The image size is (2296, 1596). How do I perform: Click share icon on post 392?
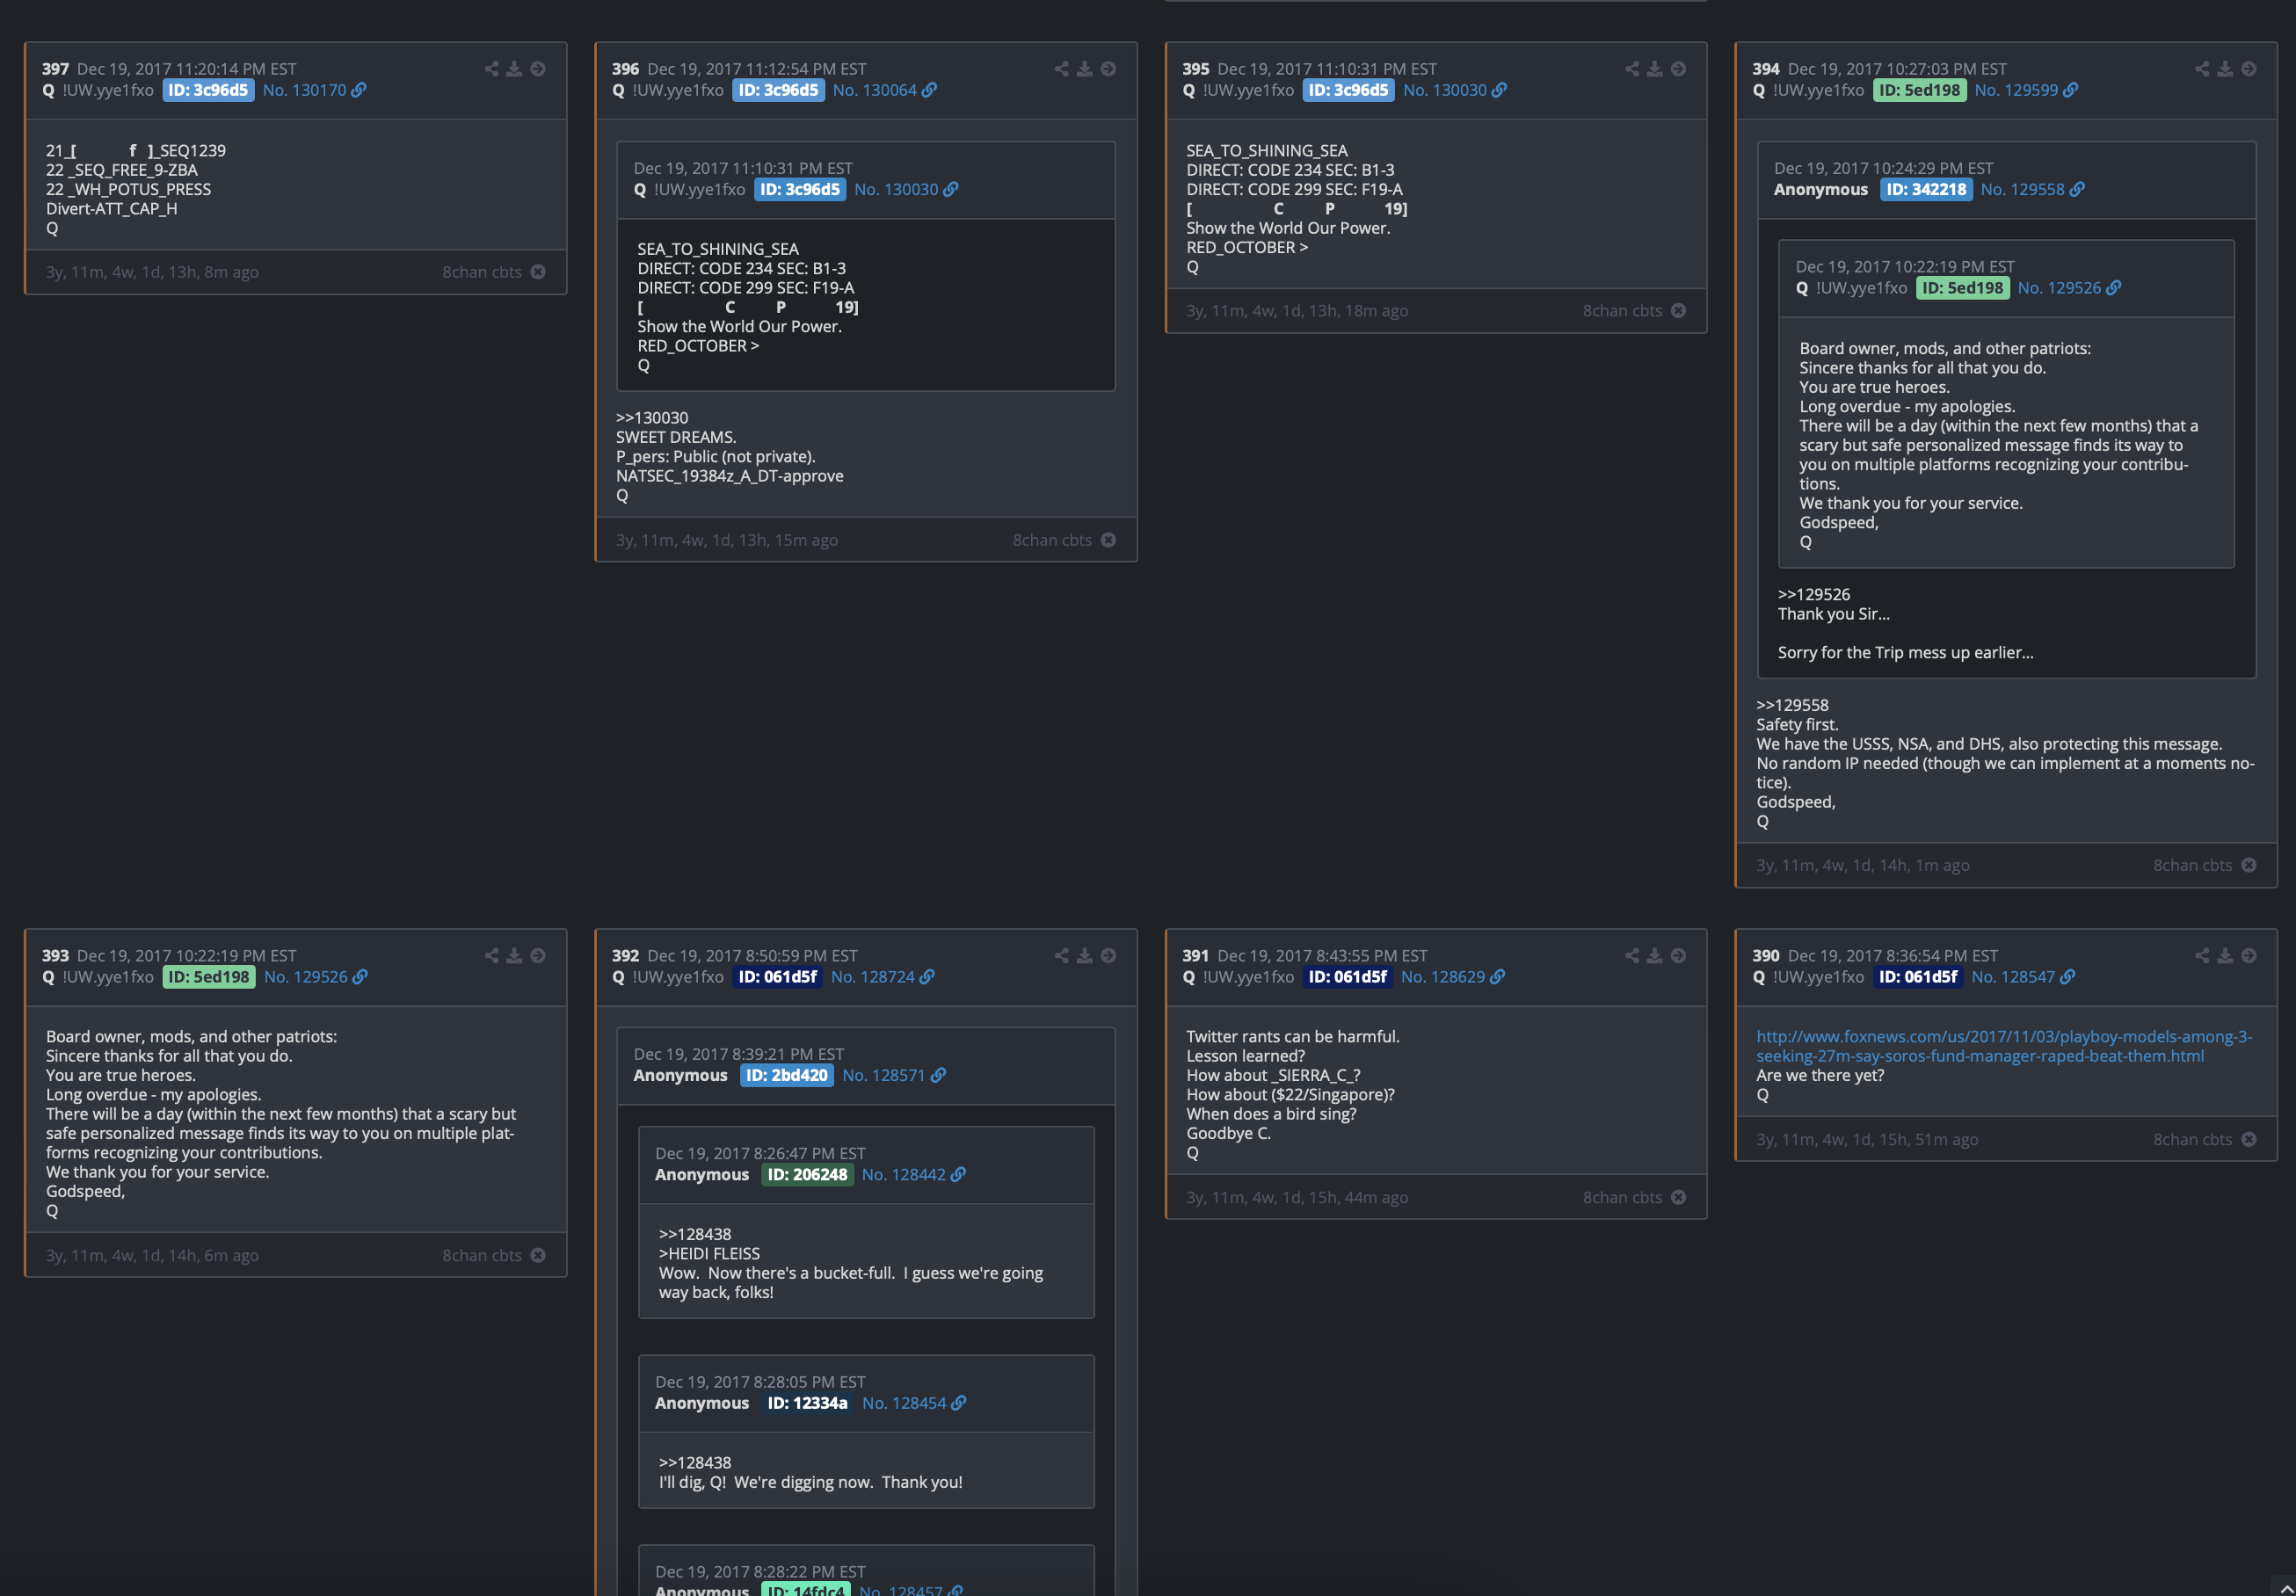coord(1061,956)
